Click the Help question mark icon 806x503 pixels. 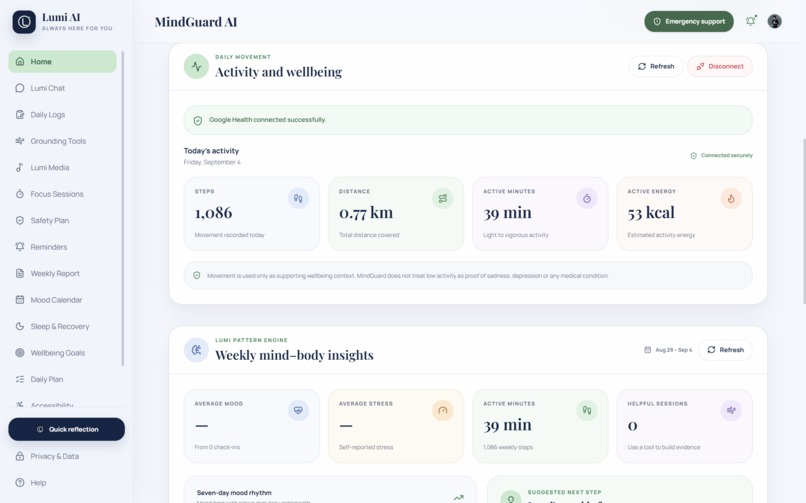tap(20, 482)
